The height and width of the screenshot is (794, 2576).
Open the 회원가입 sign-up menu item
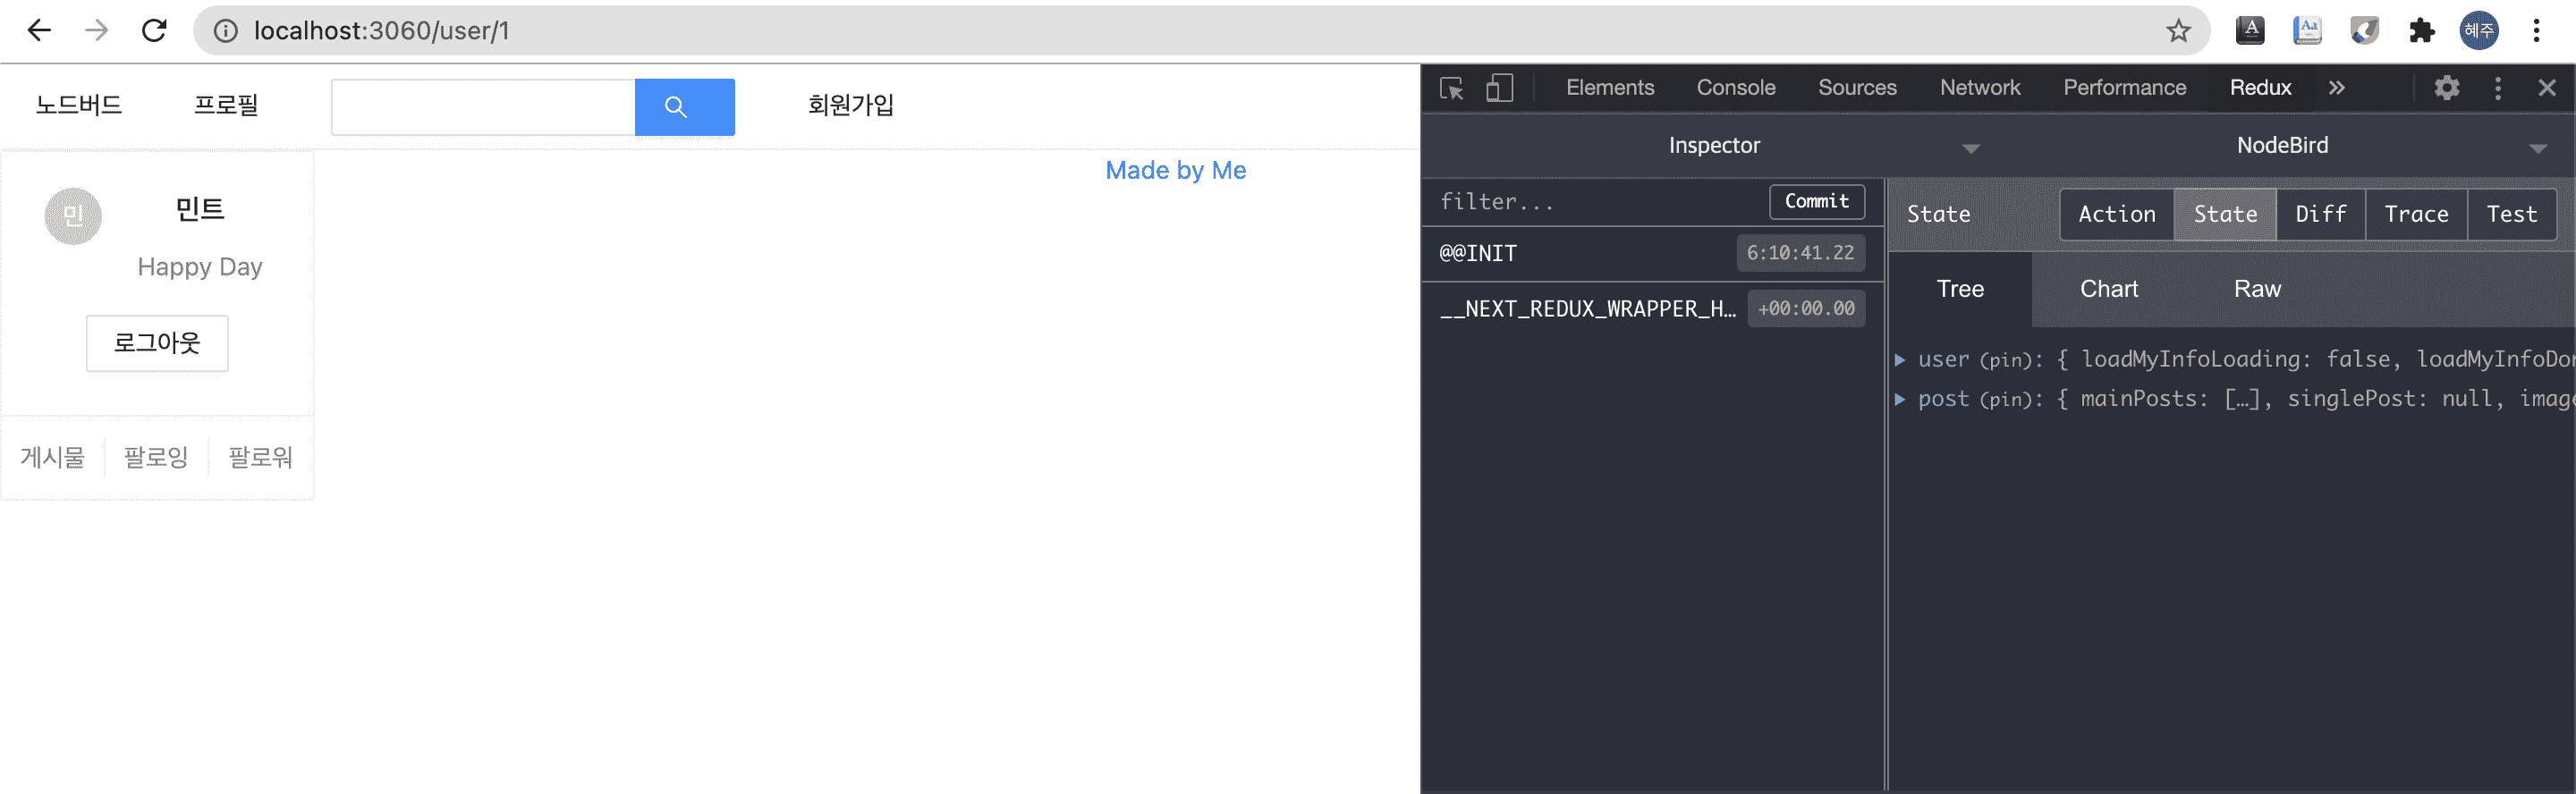click(851, 105)
